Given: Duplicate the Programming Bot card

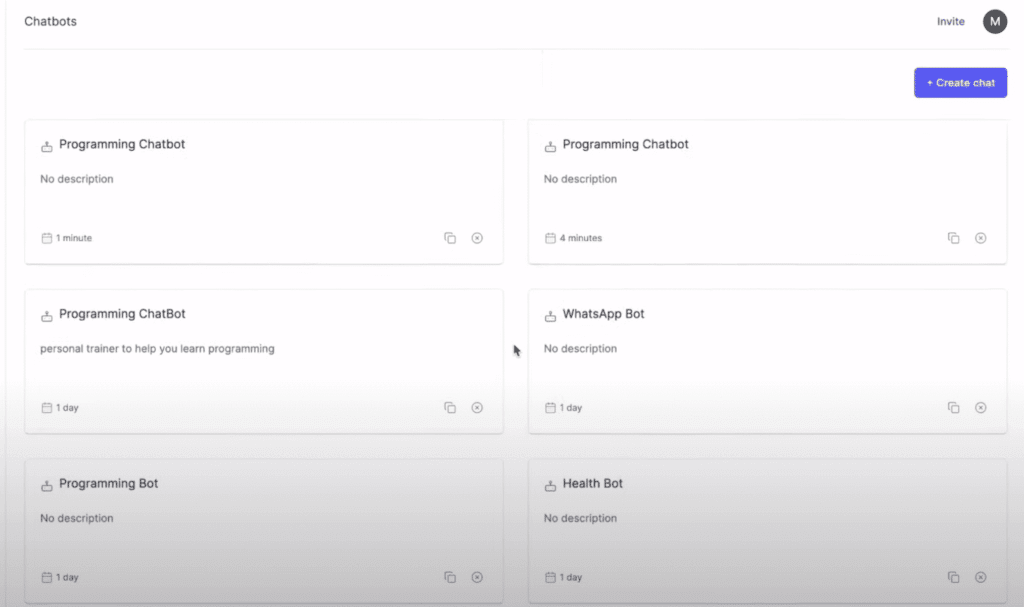Looking at the screenshot, I should [x=450, y=577].
